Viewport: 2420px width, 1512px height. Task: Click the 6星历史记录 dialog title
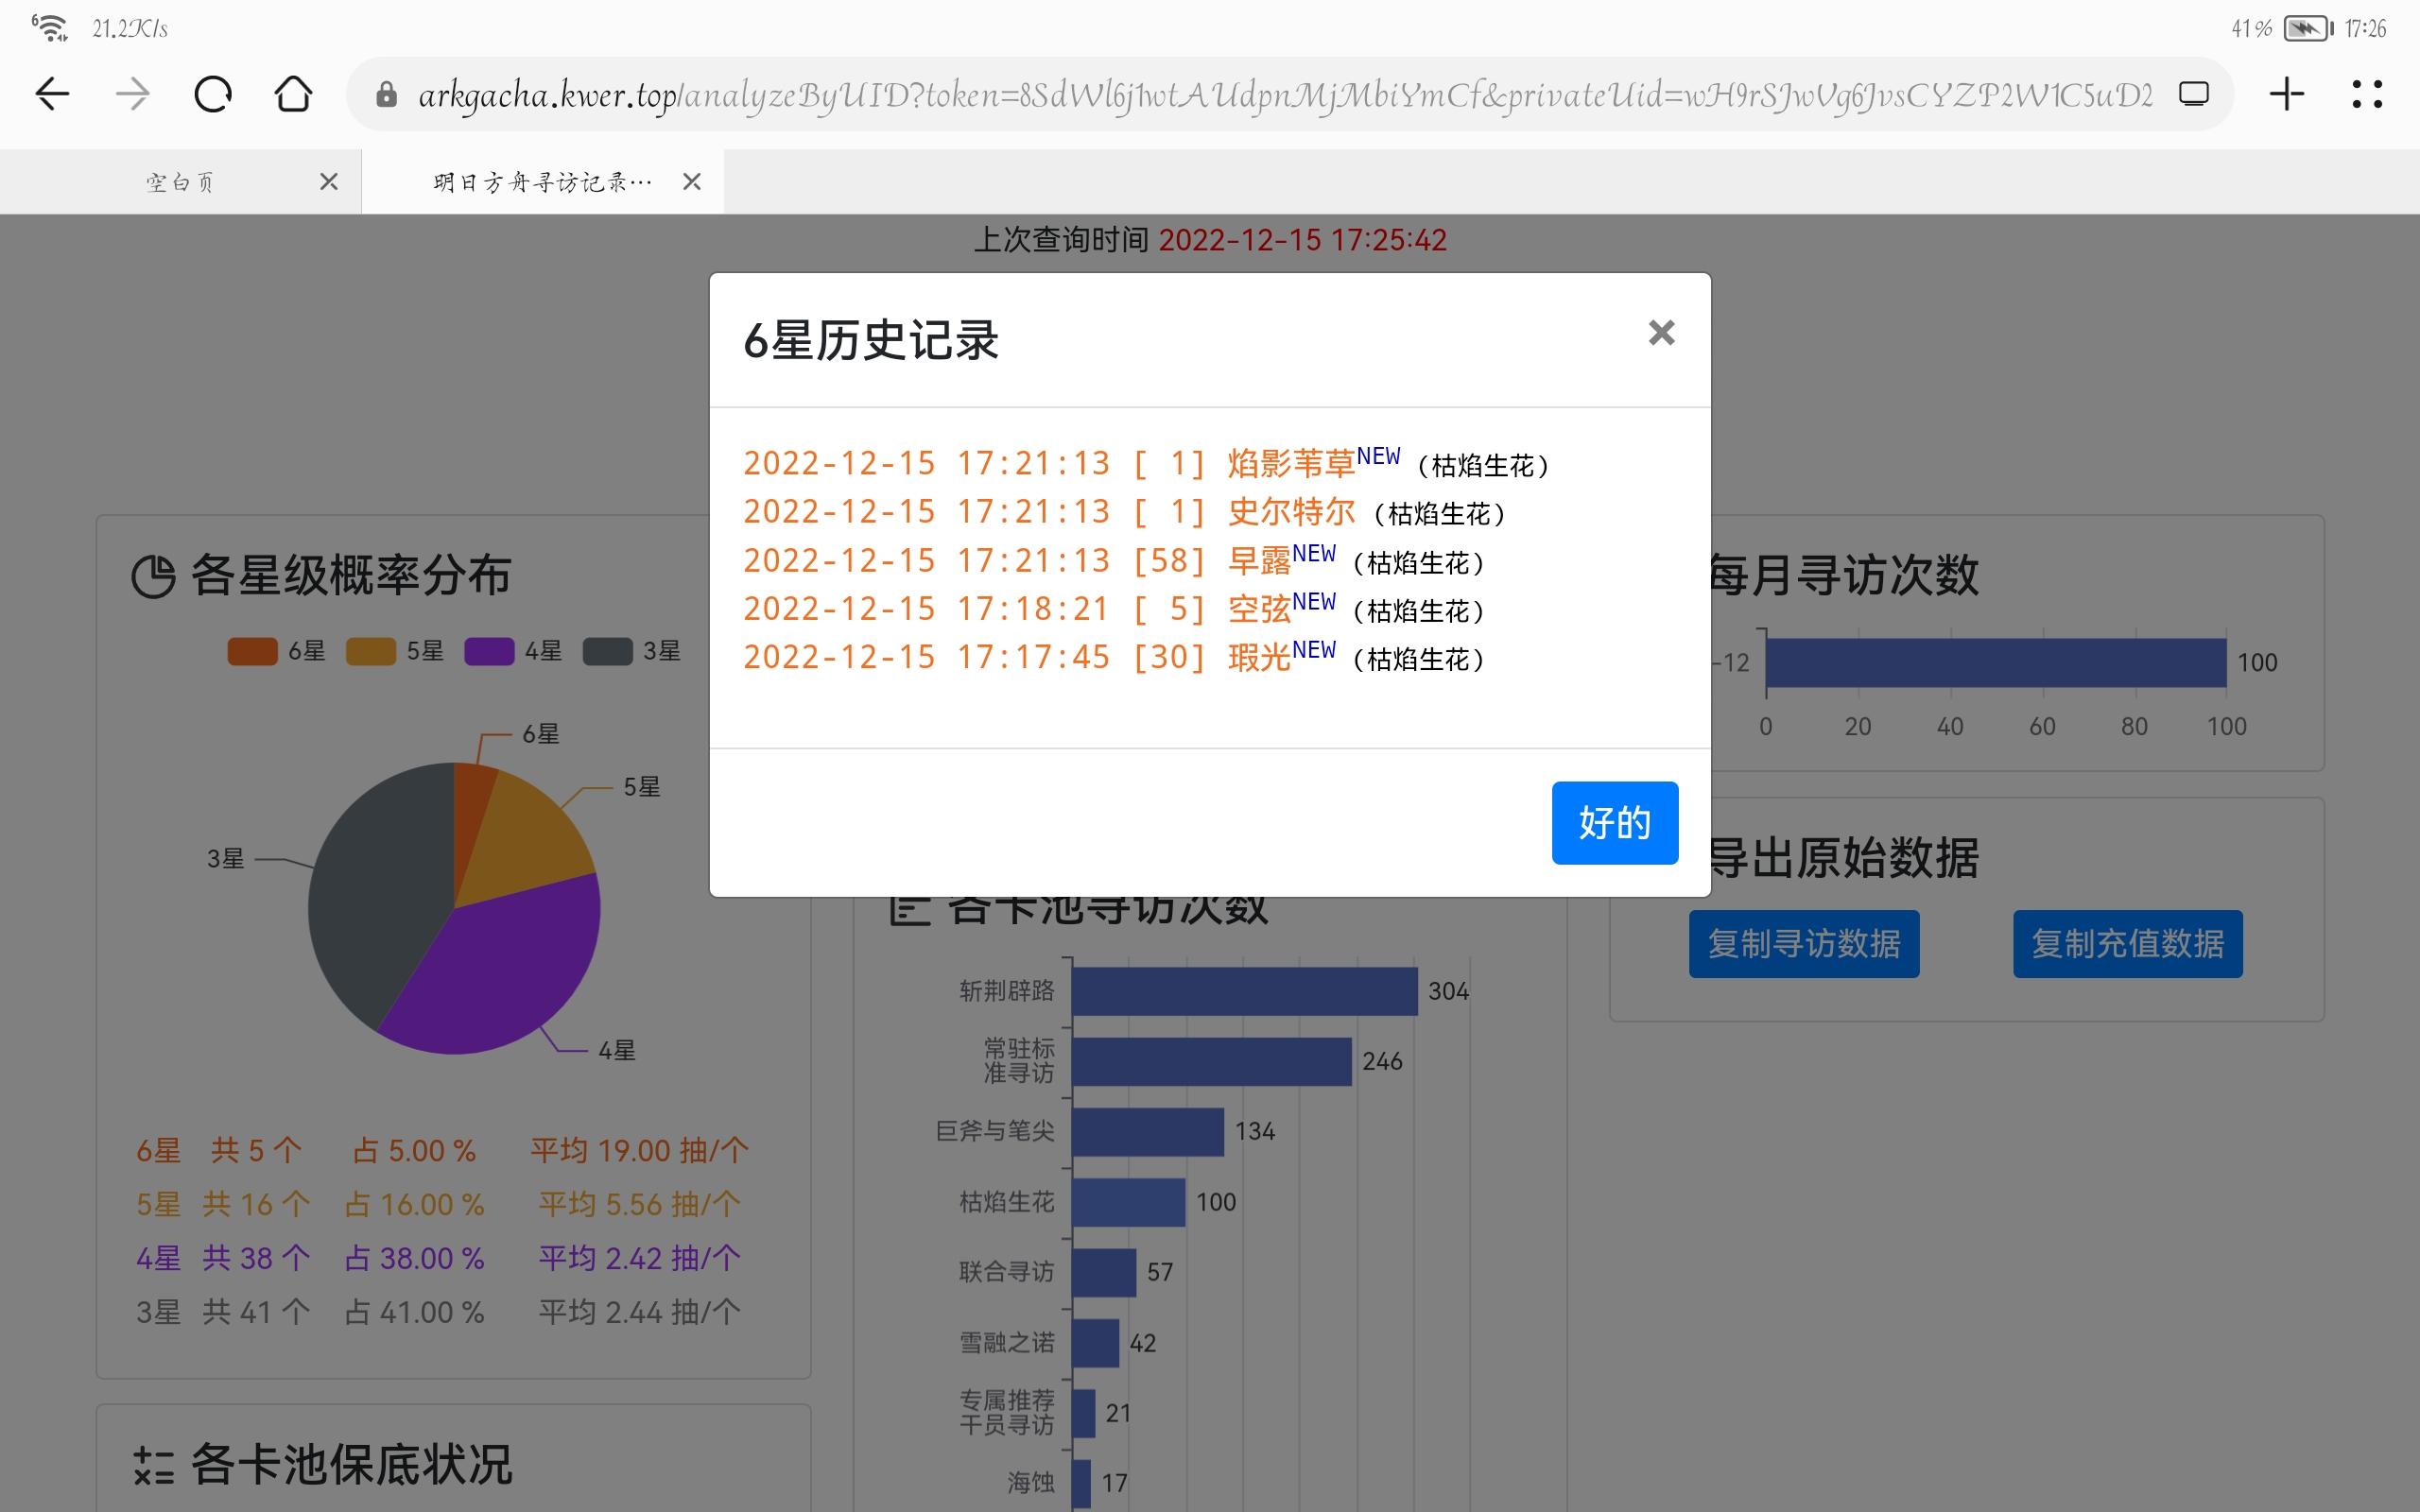871,340
